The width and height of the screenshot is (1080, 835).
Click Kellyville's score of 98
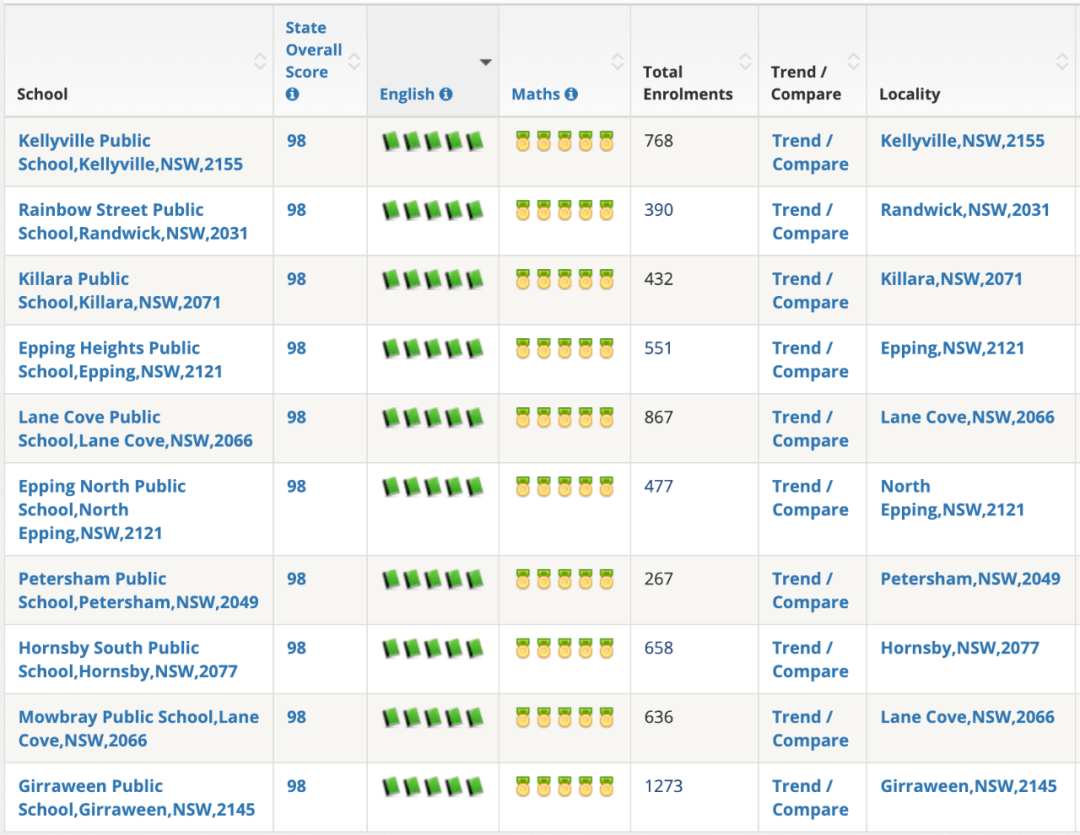click(x=296, y=141)
